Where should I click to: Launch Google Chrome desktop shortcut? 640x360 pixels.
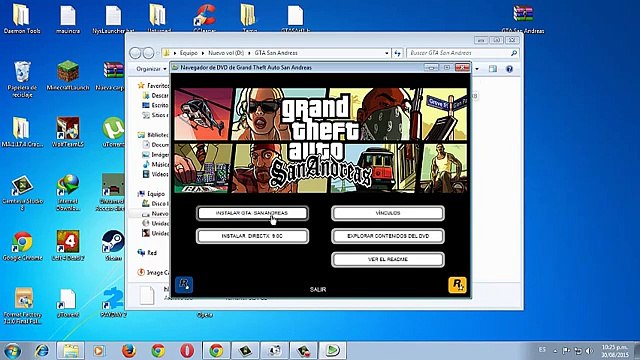coord(22,246)
